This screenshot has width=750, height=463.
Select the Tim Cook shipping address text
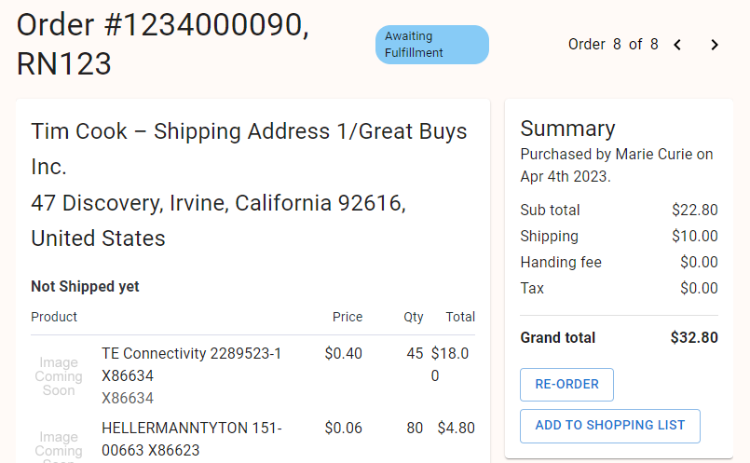249,185
